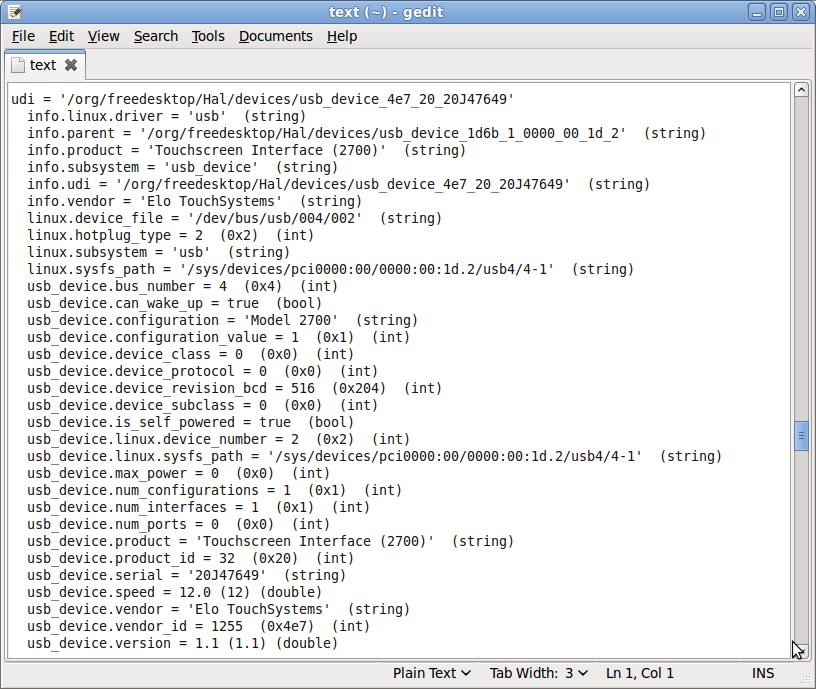Click the usb_device.product_id = 32 line
The height and width of the screenshot is (689, 816).
190,558
